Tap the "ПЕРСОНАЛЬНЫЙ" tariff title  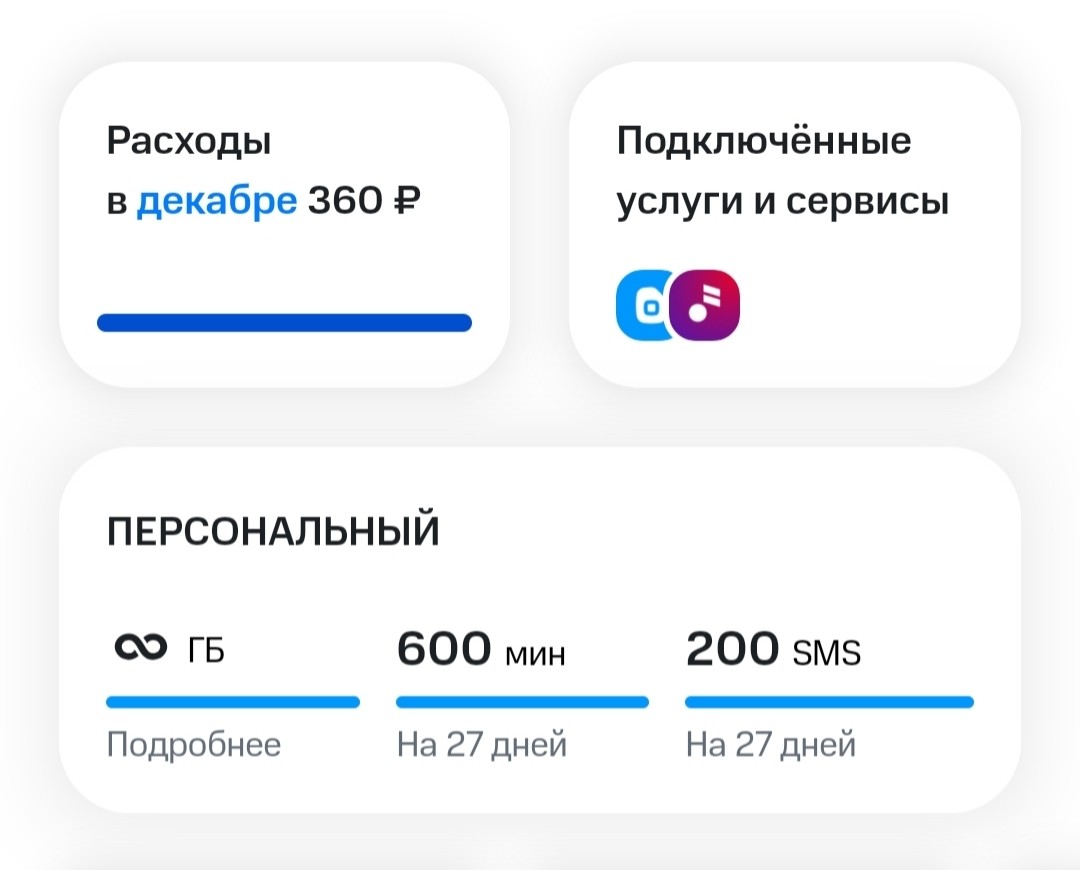[x=273, y=532]
